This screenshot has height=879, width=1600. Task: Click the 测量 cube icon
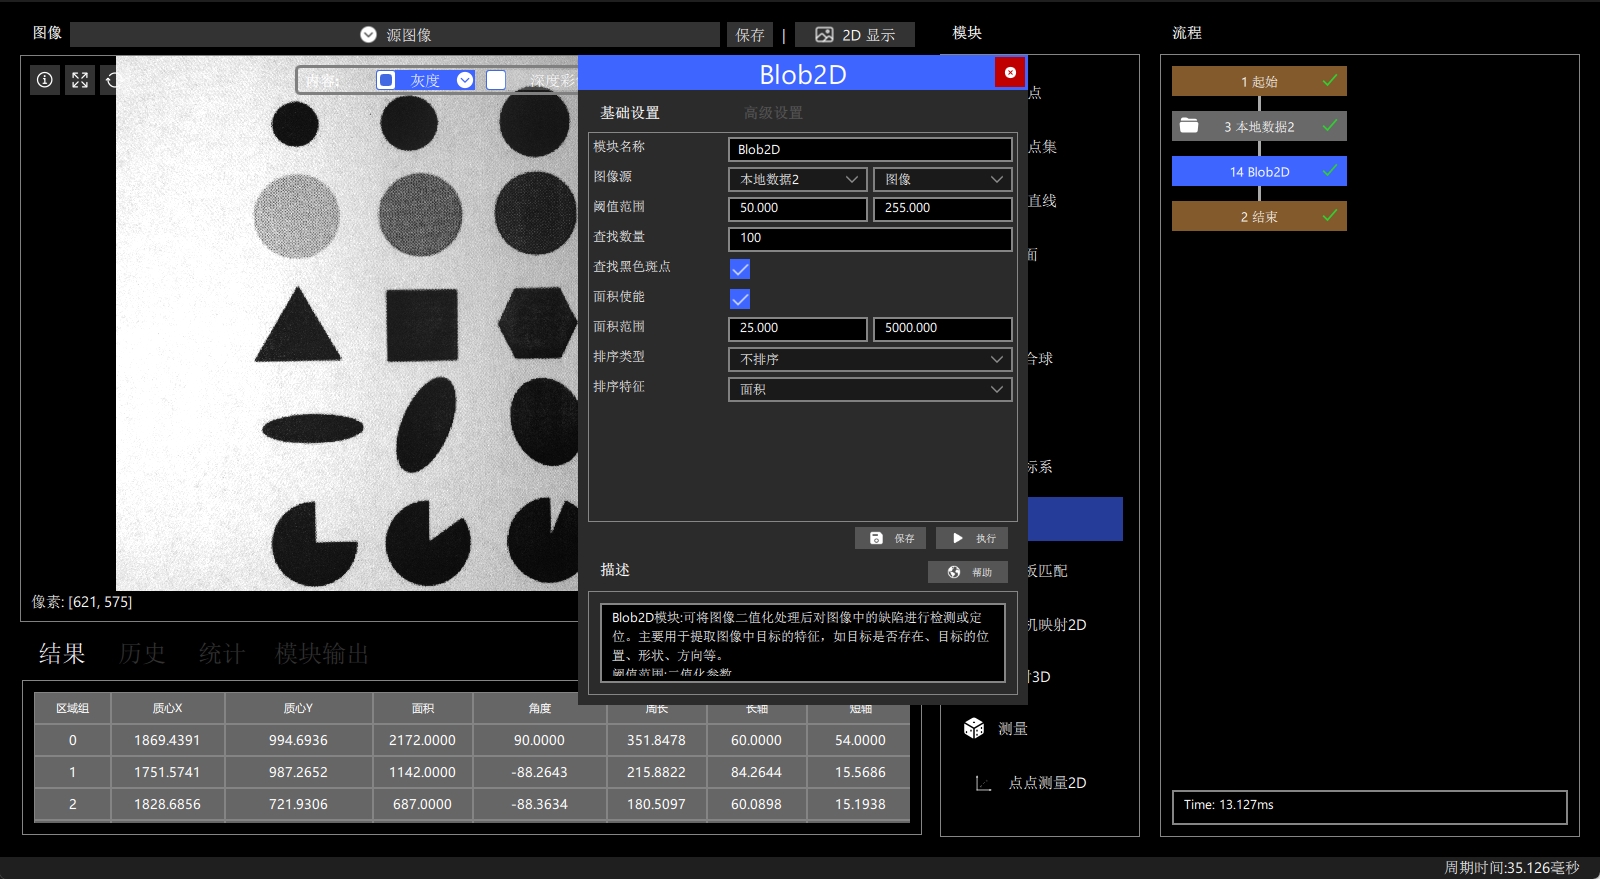[974, 728]
